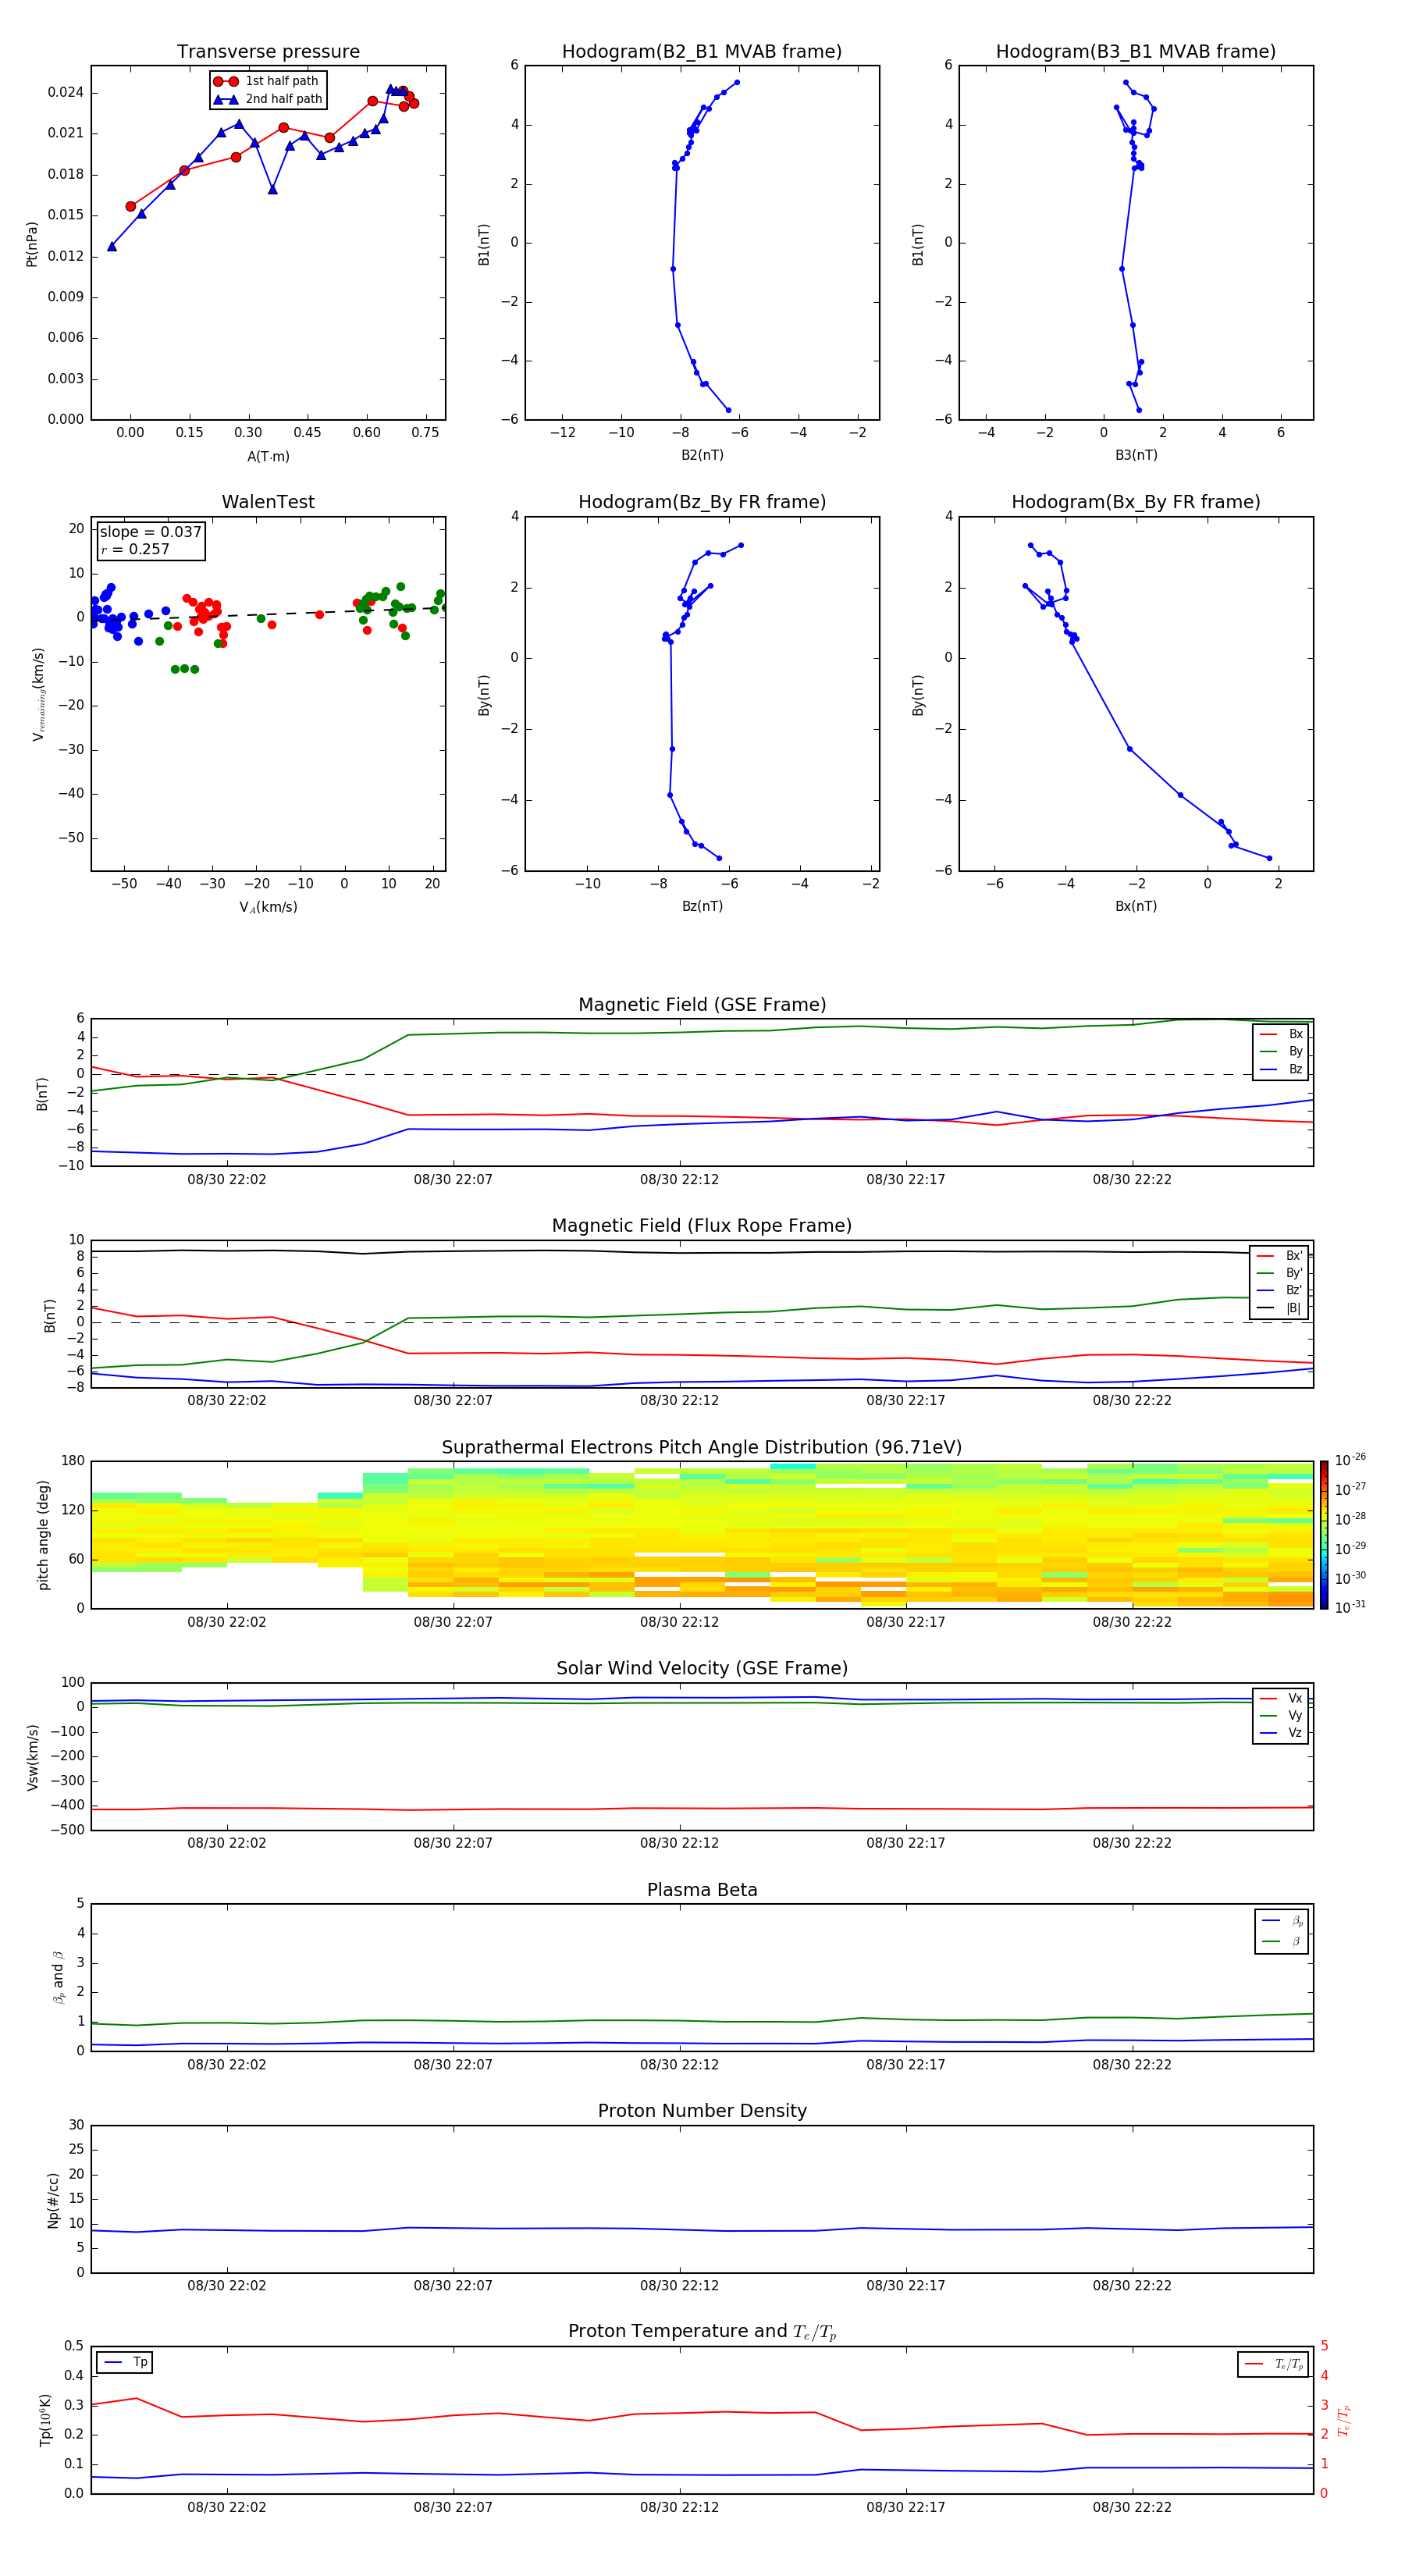Click the 'Tp(10^6K)' y-axis label

[45, 2420]
